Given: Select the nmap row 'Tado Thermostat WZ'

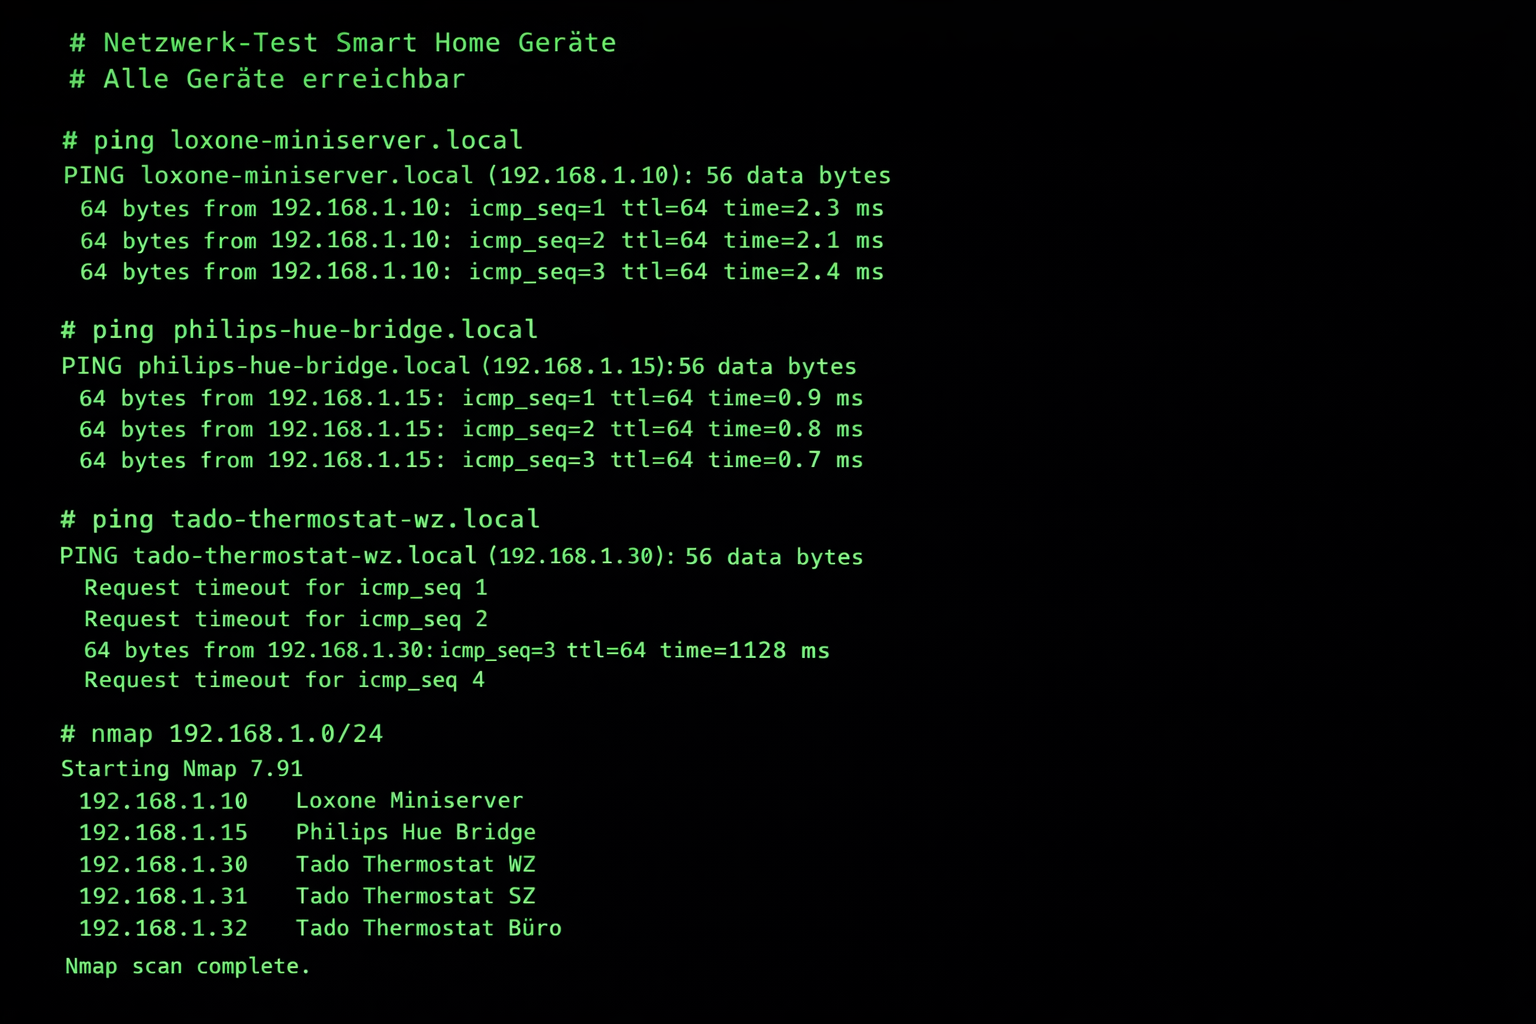Looking at the screenshot, I should pyautogui.click(x=307, y=865).
